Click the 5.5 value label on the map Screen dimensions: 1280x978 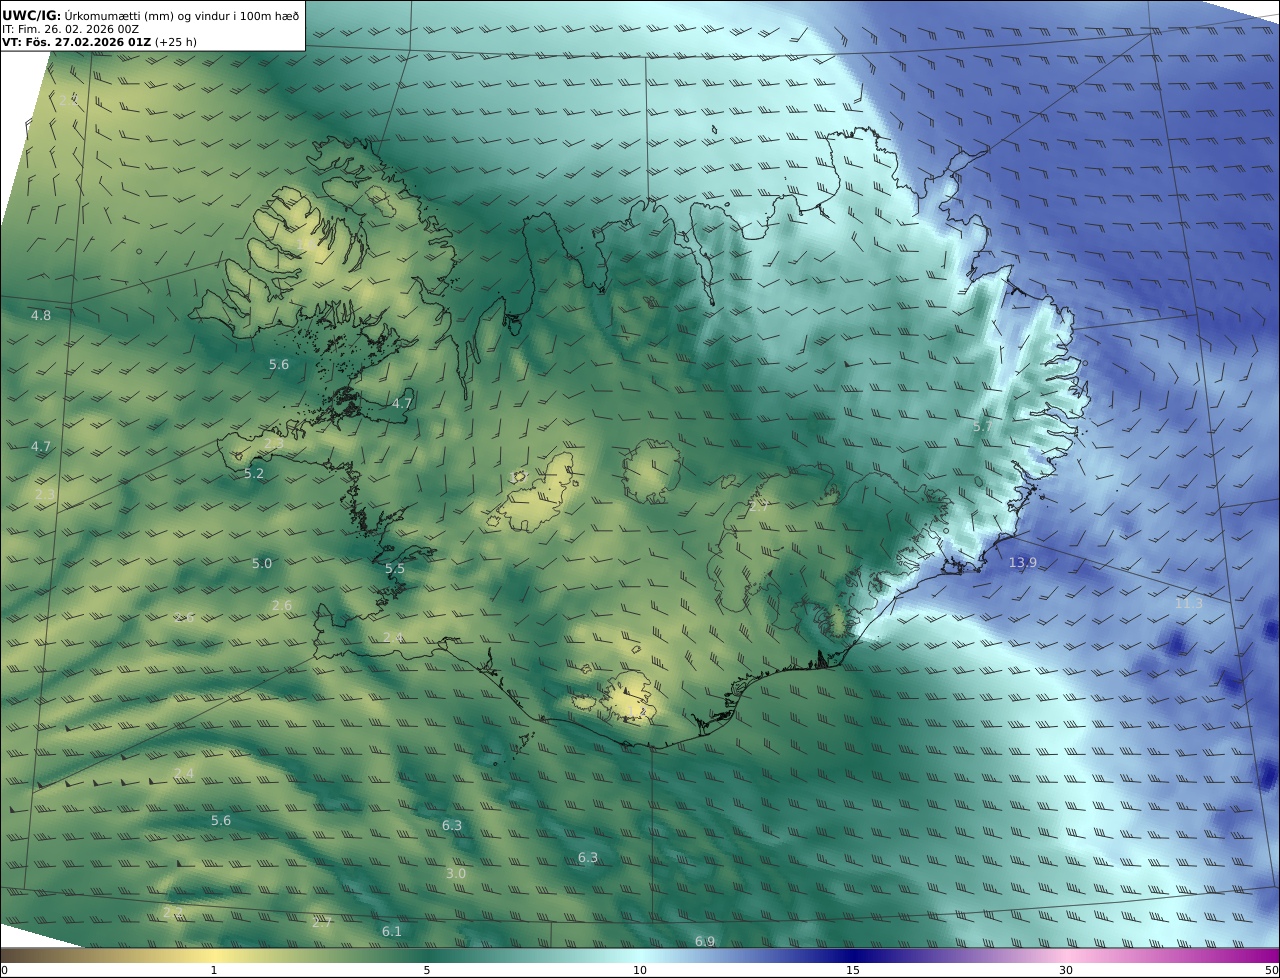click(395, 568)
